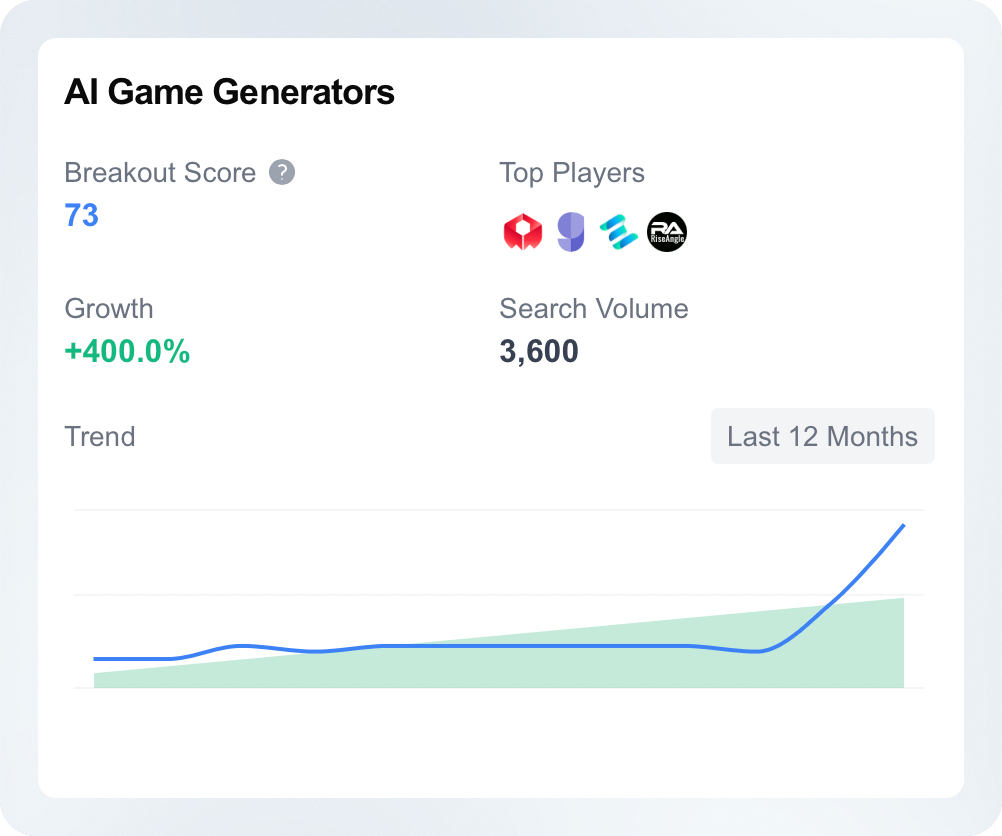This screenshot has width=1002, height=836.
Task: Open the red hexagon top player logo
Action: (523, 231)
